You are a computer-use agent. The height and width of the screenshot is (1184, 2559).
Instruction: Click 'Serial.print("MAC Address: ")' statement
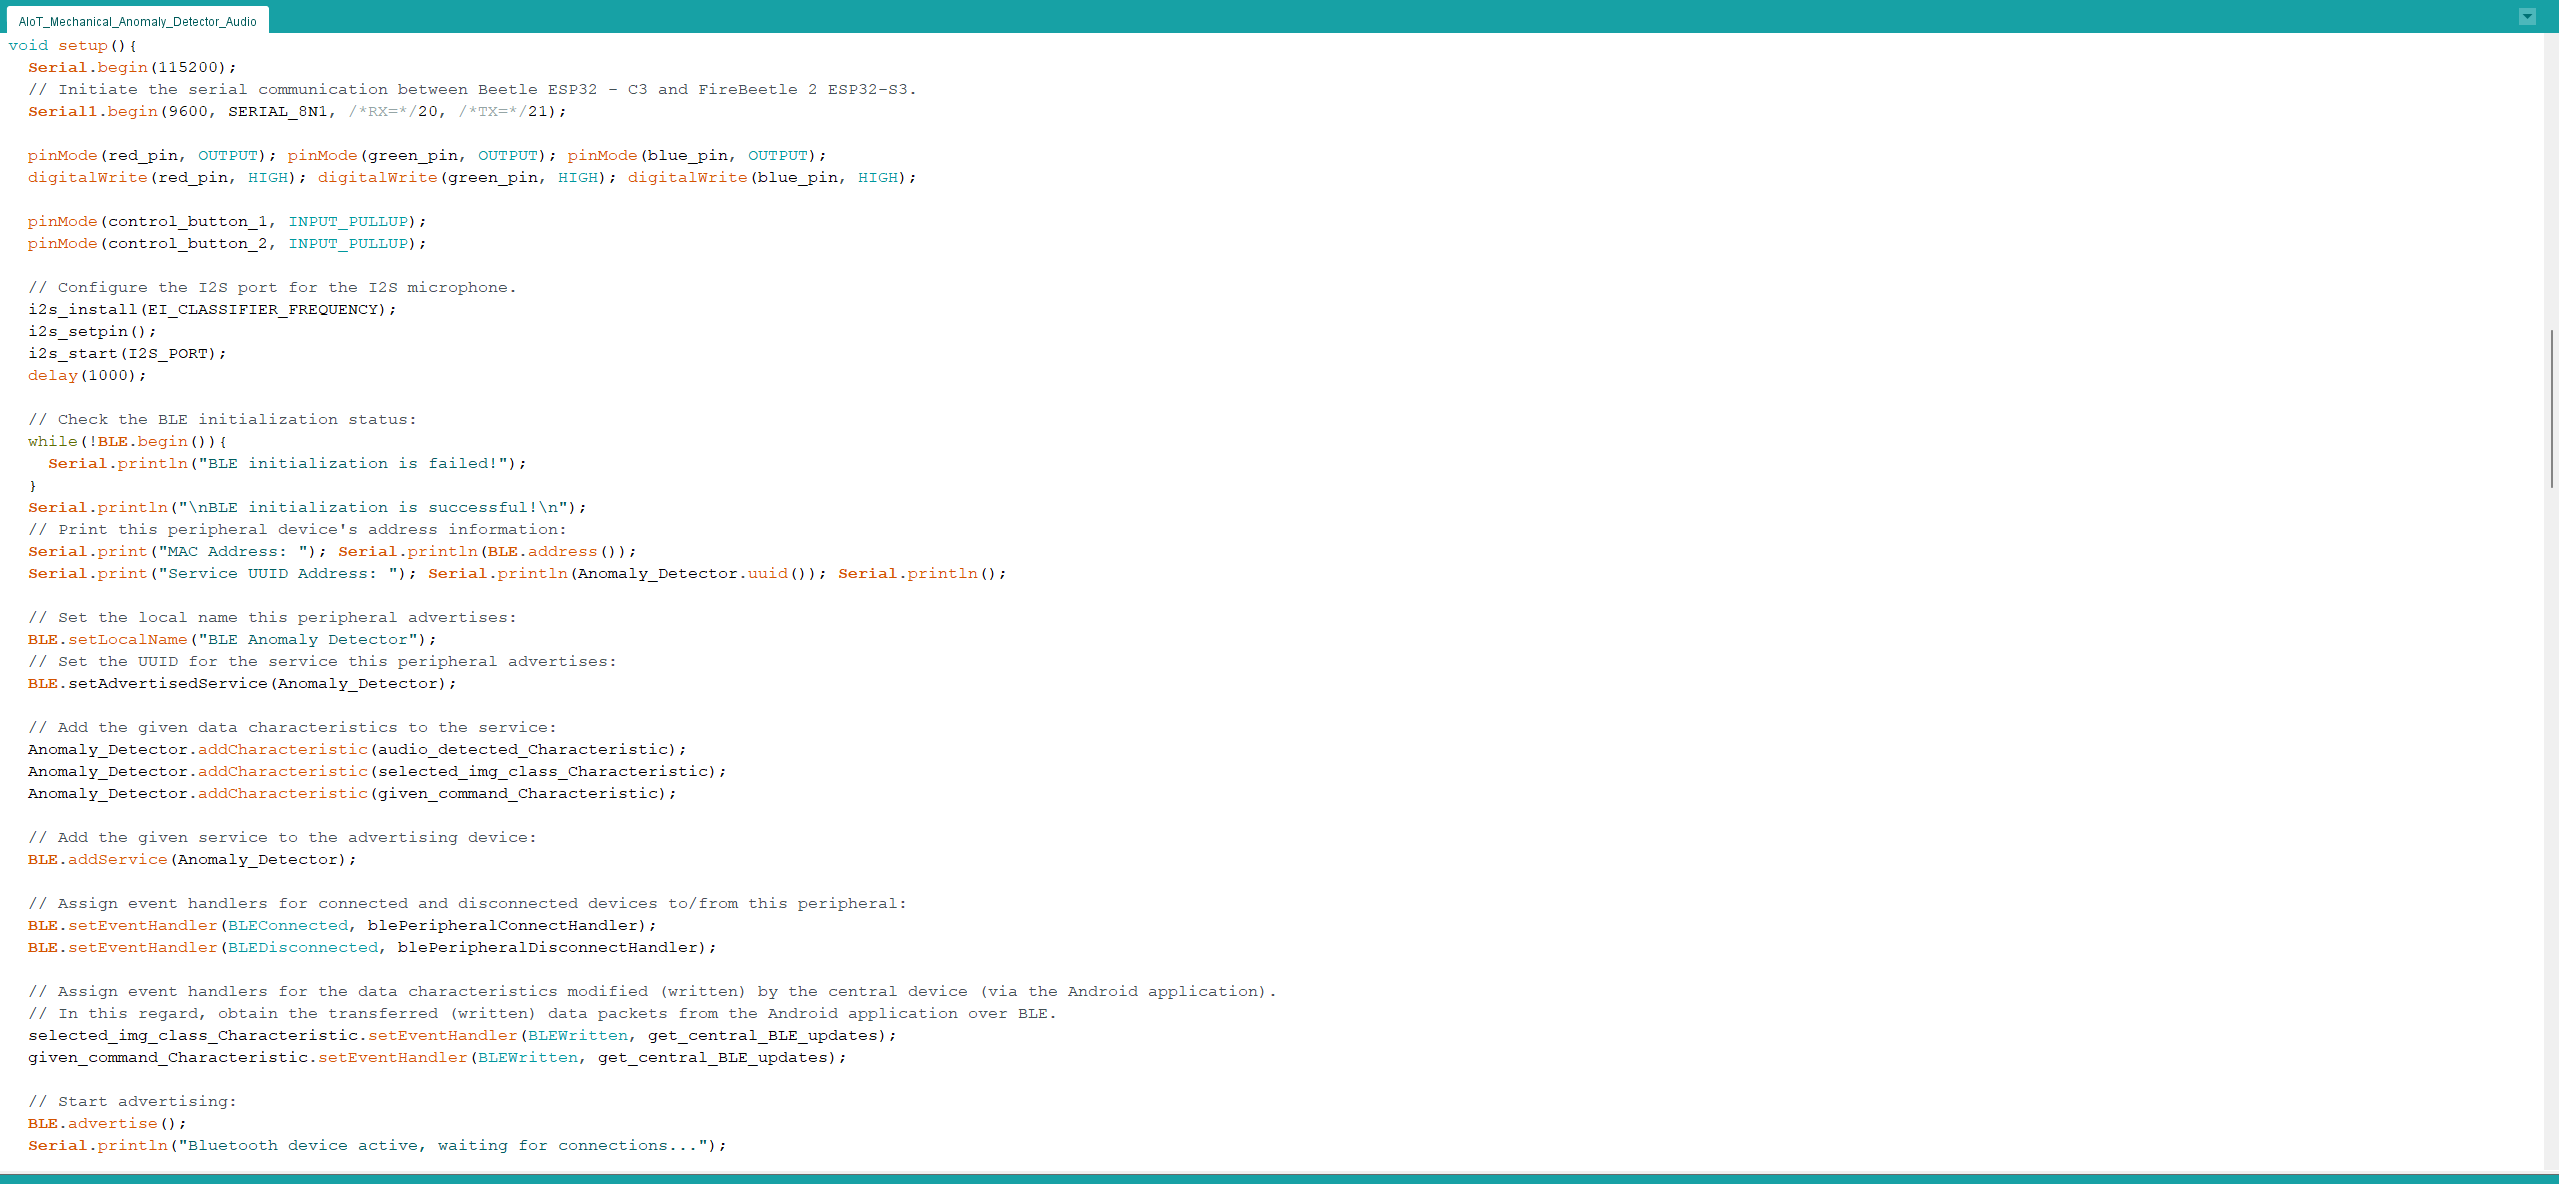(177, 551)
